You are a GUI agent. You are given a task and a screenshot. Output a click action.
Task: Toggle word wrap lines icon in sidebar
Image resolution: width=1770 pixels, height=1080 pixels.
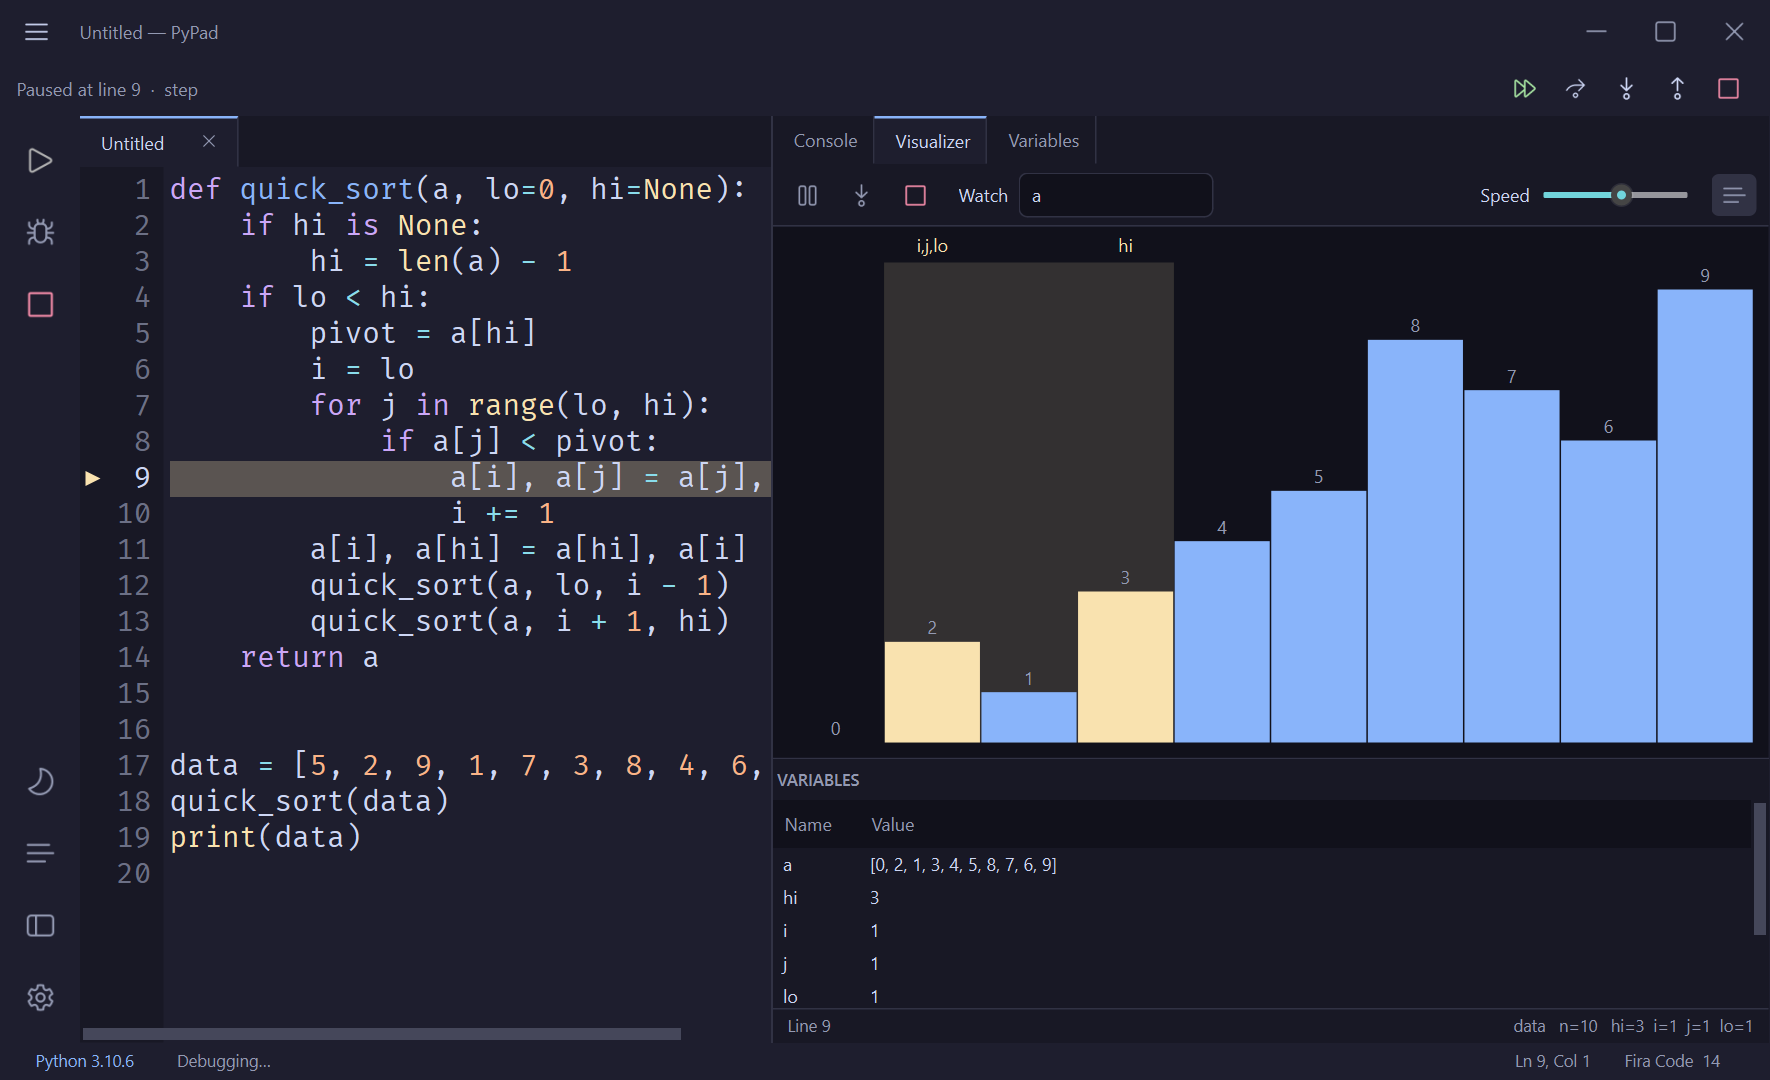click(40, 853)
